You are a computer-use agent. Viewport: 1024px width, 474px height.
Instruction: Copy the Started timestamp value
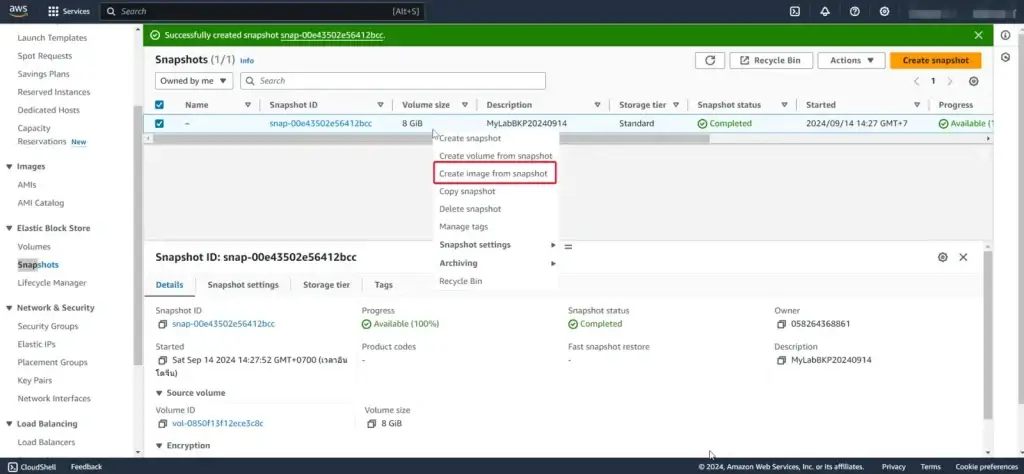point(163,360)
